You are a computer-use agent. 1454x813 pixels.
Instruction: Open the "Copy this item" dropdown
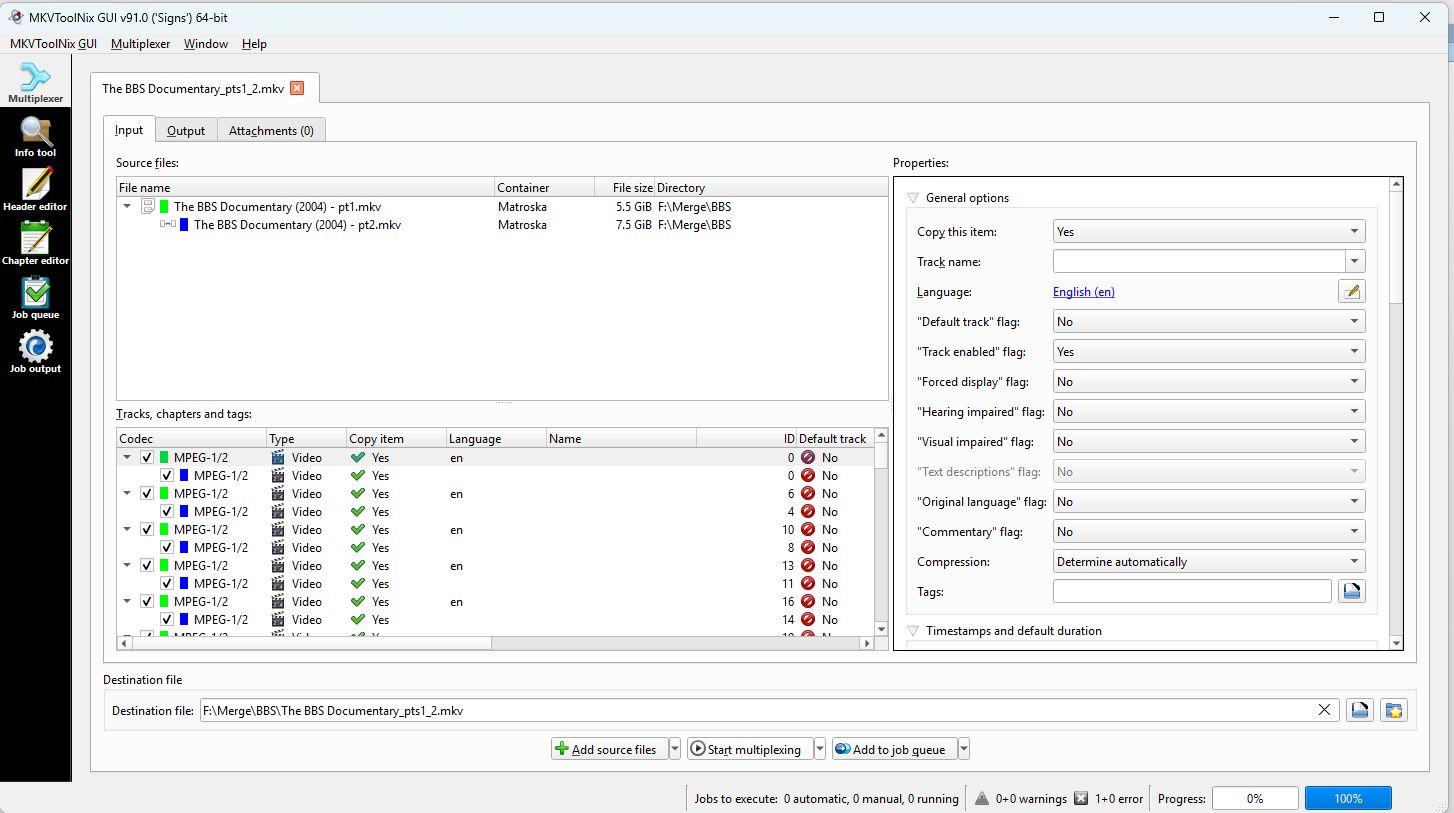click(1208, 232)
